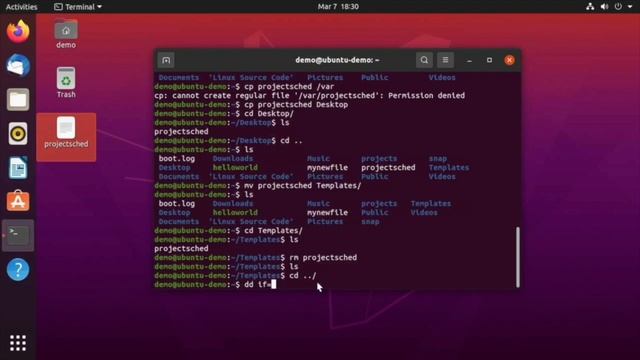
Task: Close the terminal window
Action: pyautogui.click(x=509, y=60)
